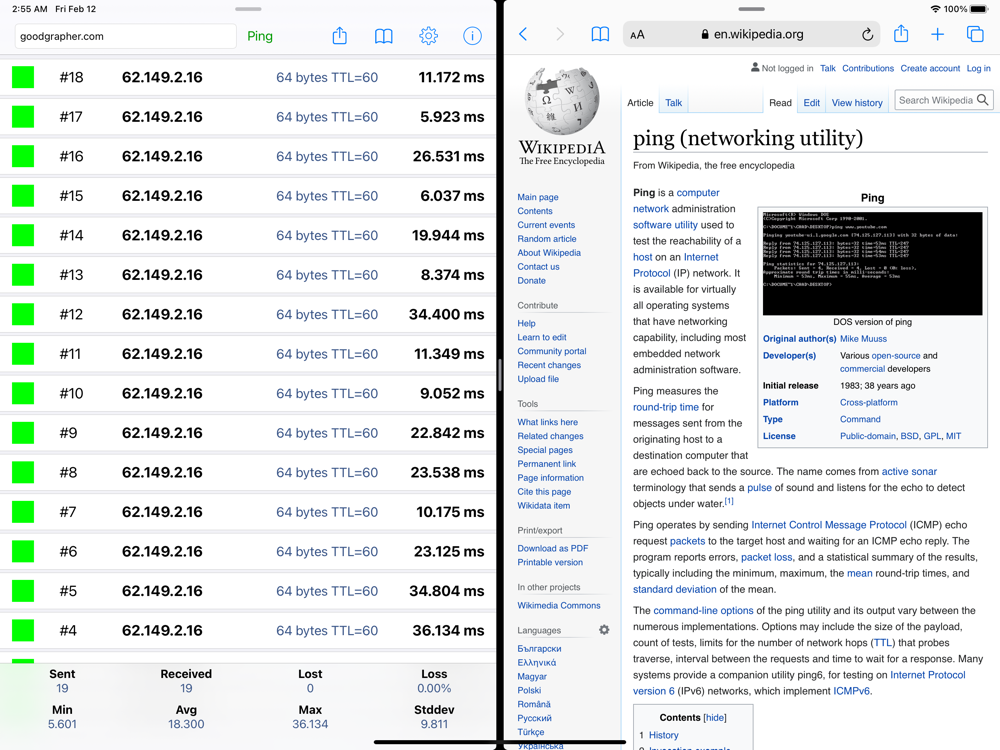Tap the Avg value 18.300

186,724
